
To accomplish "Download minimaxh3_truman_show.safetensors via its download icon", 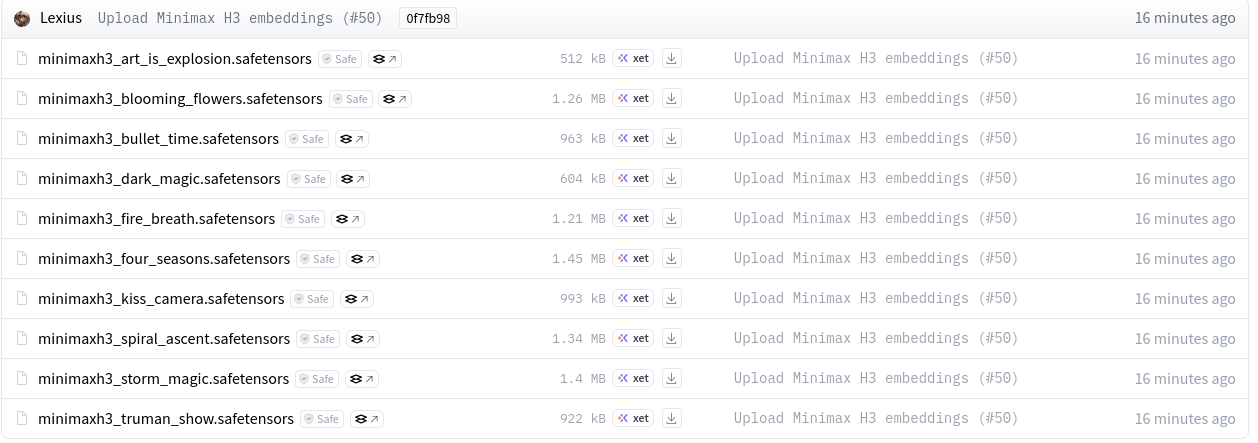I will click(x=672, y=418).
